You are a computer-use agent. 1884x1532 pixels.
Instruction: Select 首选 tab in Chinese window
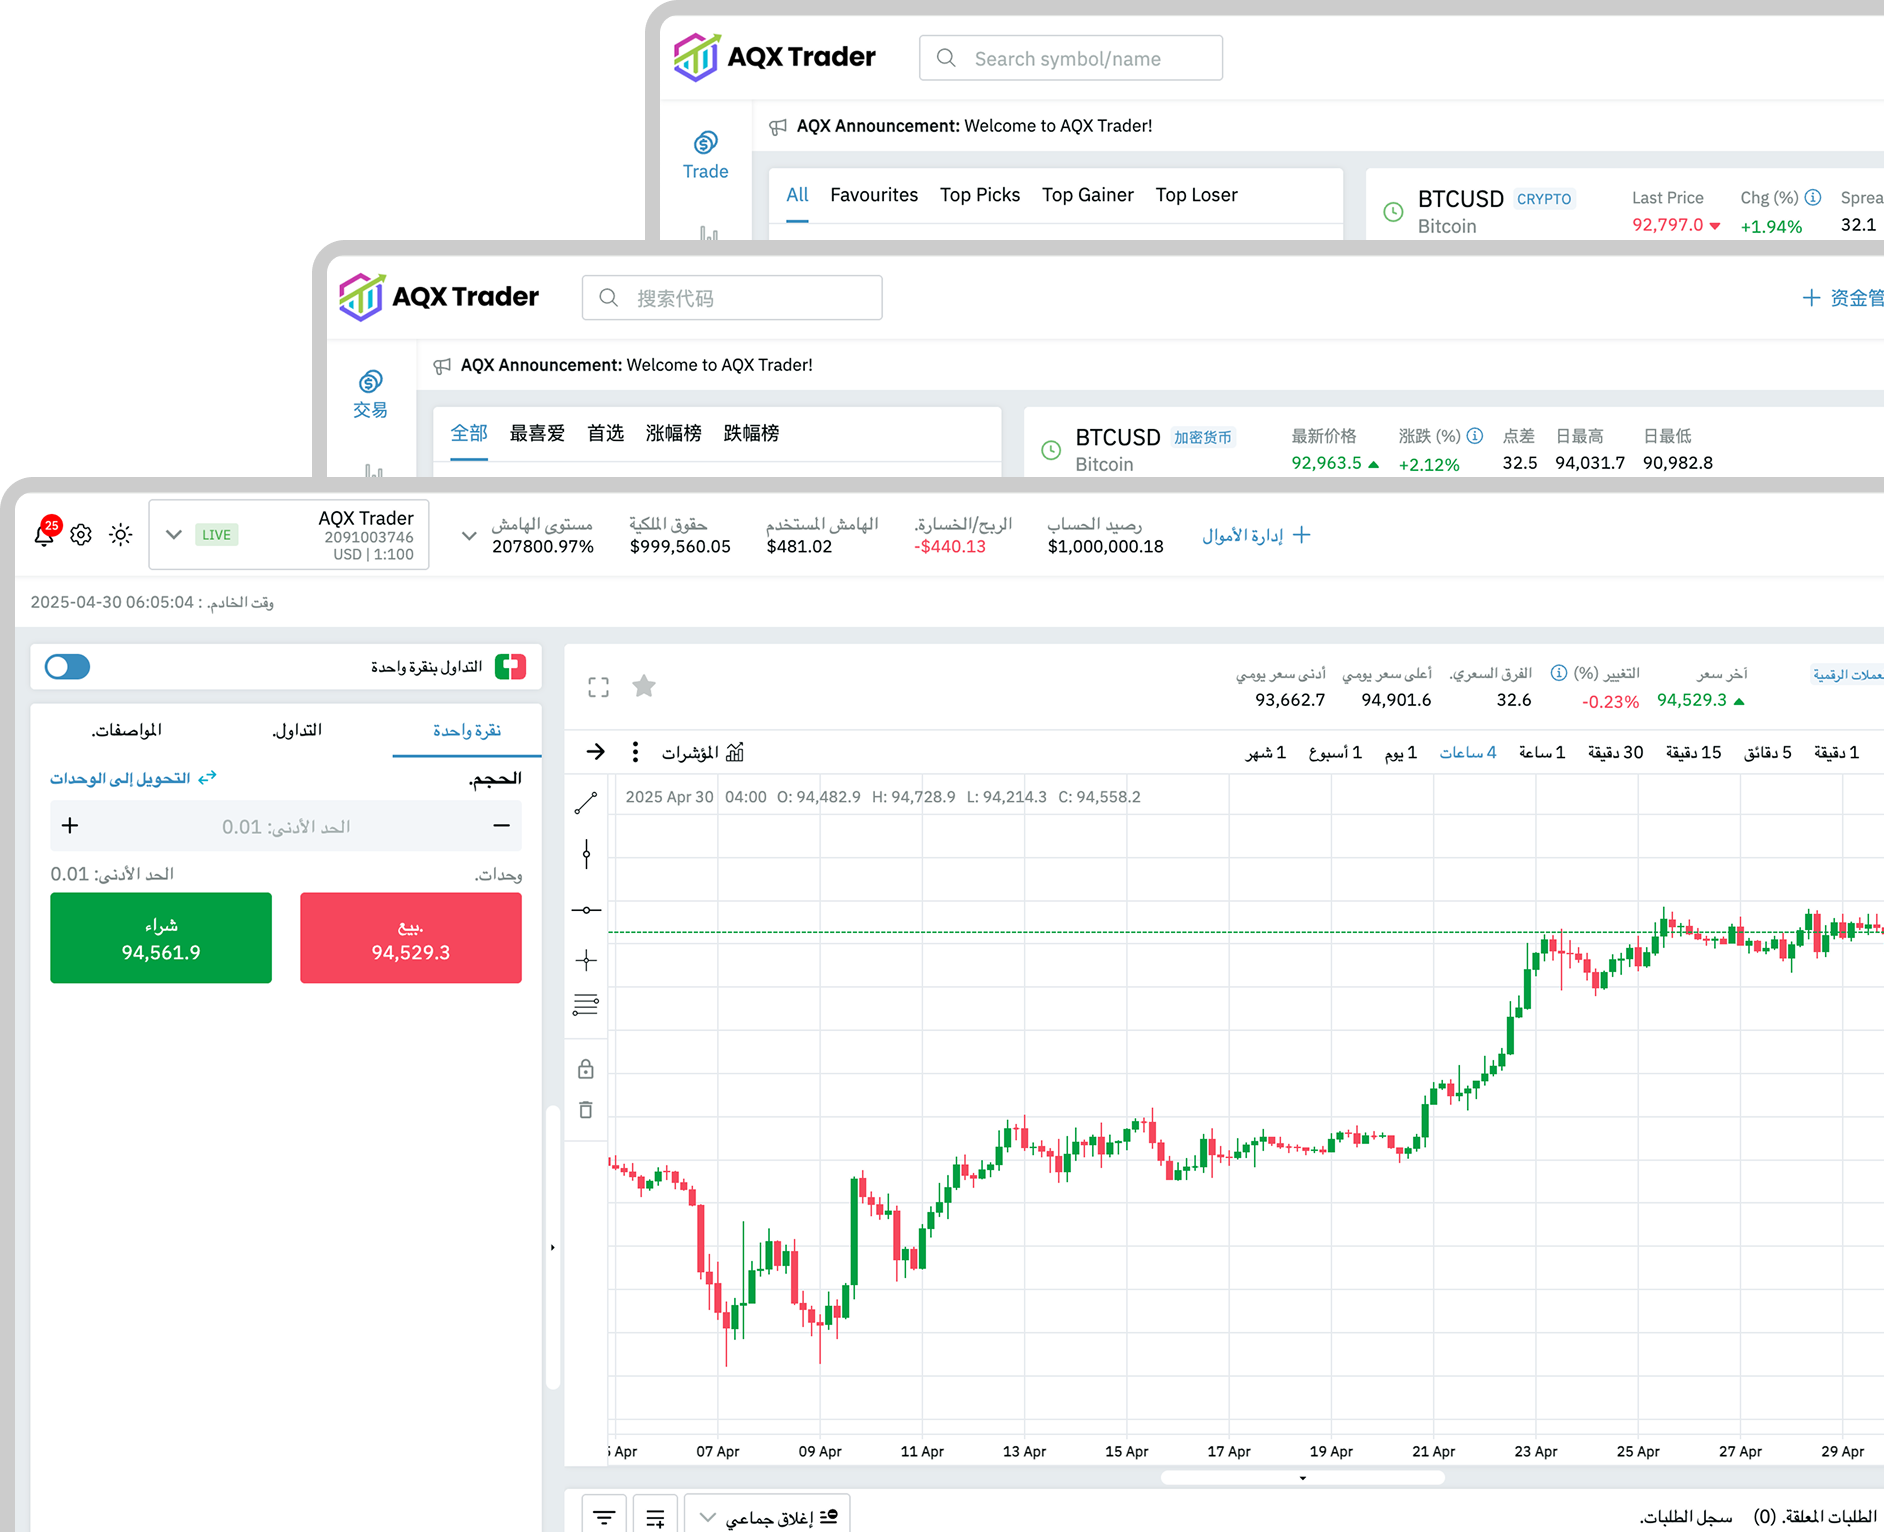[605, 433]
